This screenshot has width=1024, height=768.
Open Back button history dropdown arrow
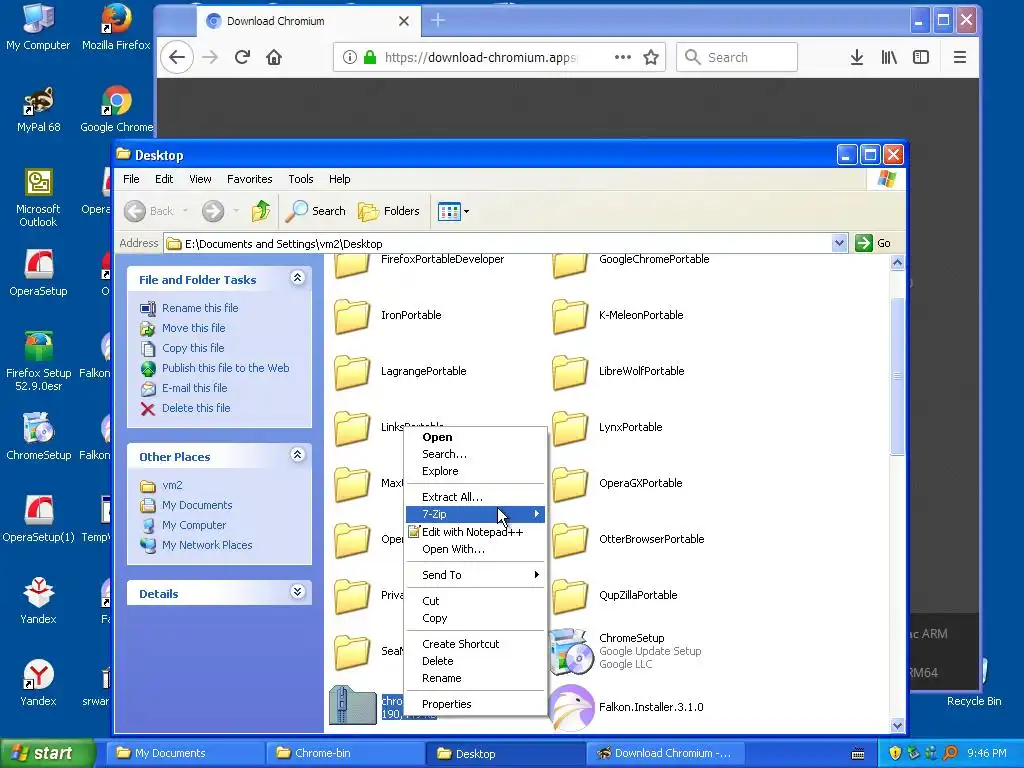pyautogui.click(x=185, y=211)
